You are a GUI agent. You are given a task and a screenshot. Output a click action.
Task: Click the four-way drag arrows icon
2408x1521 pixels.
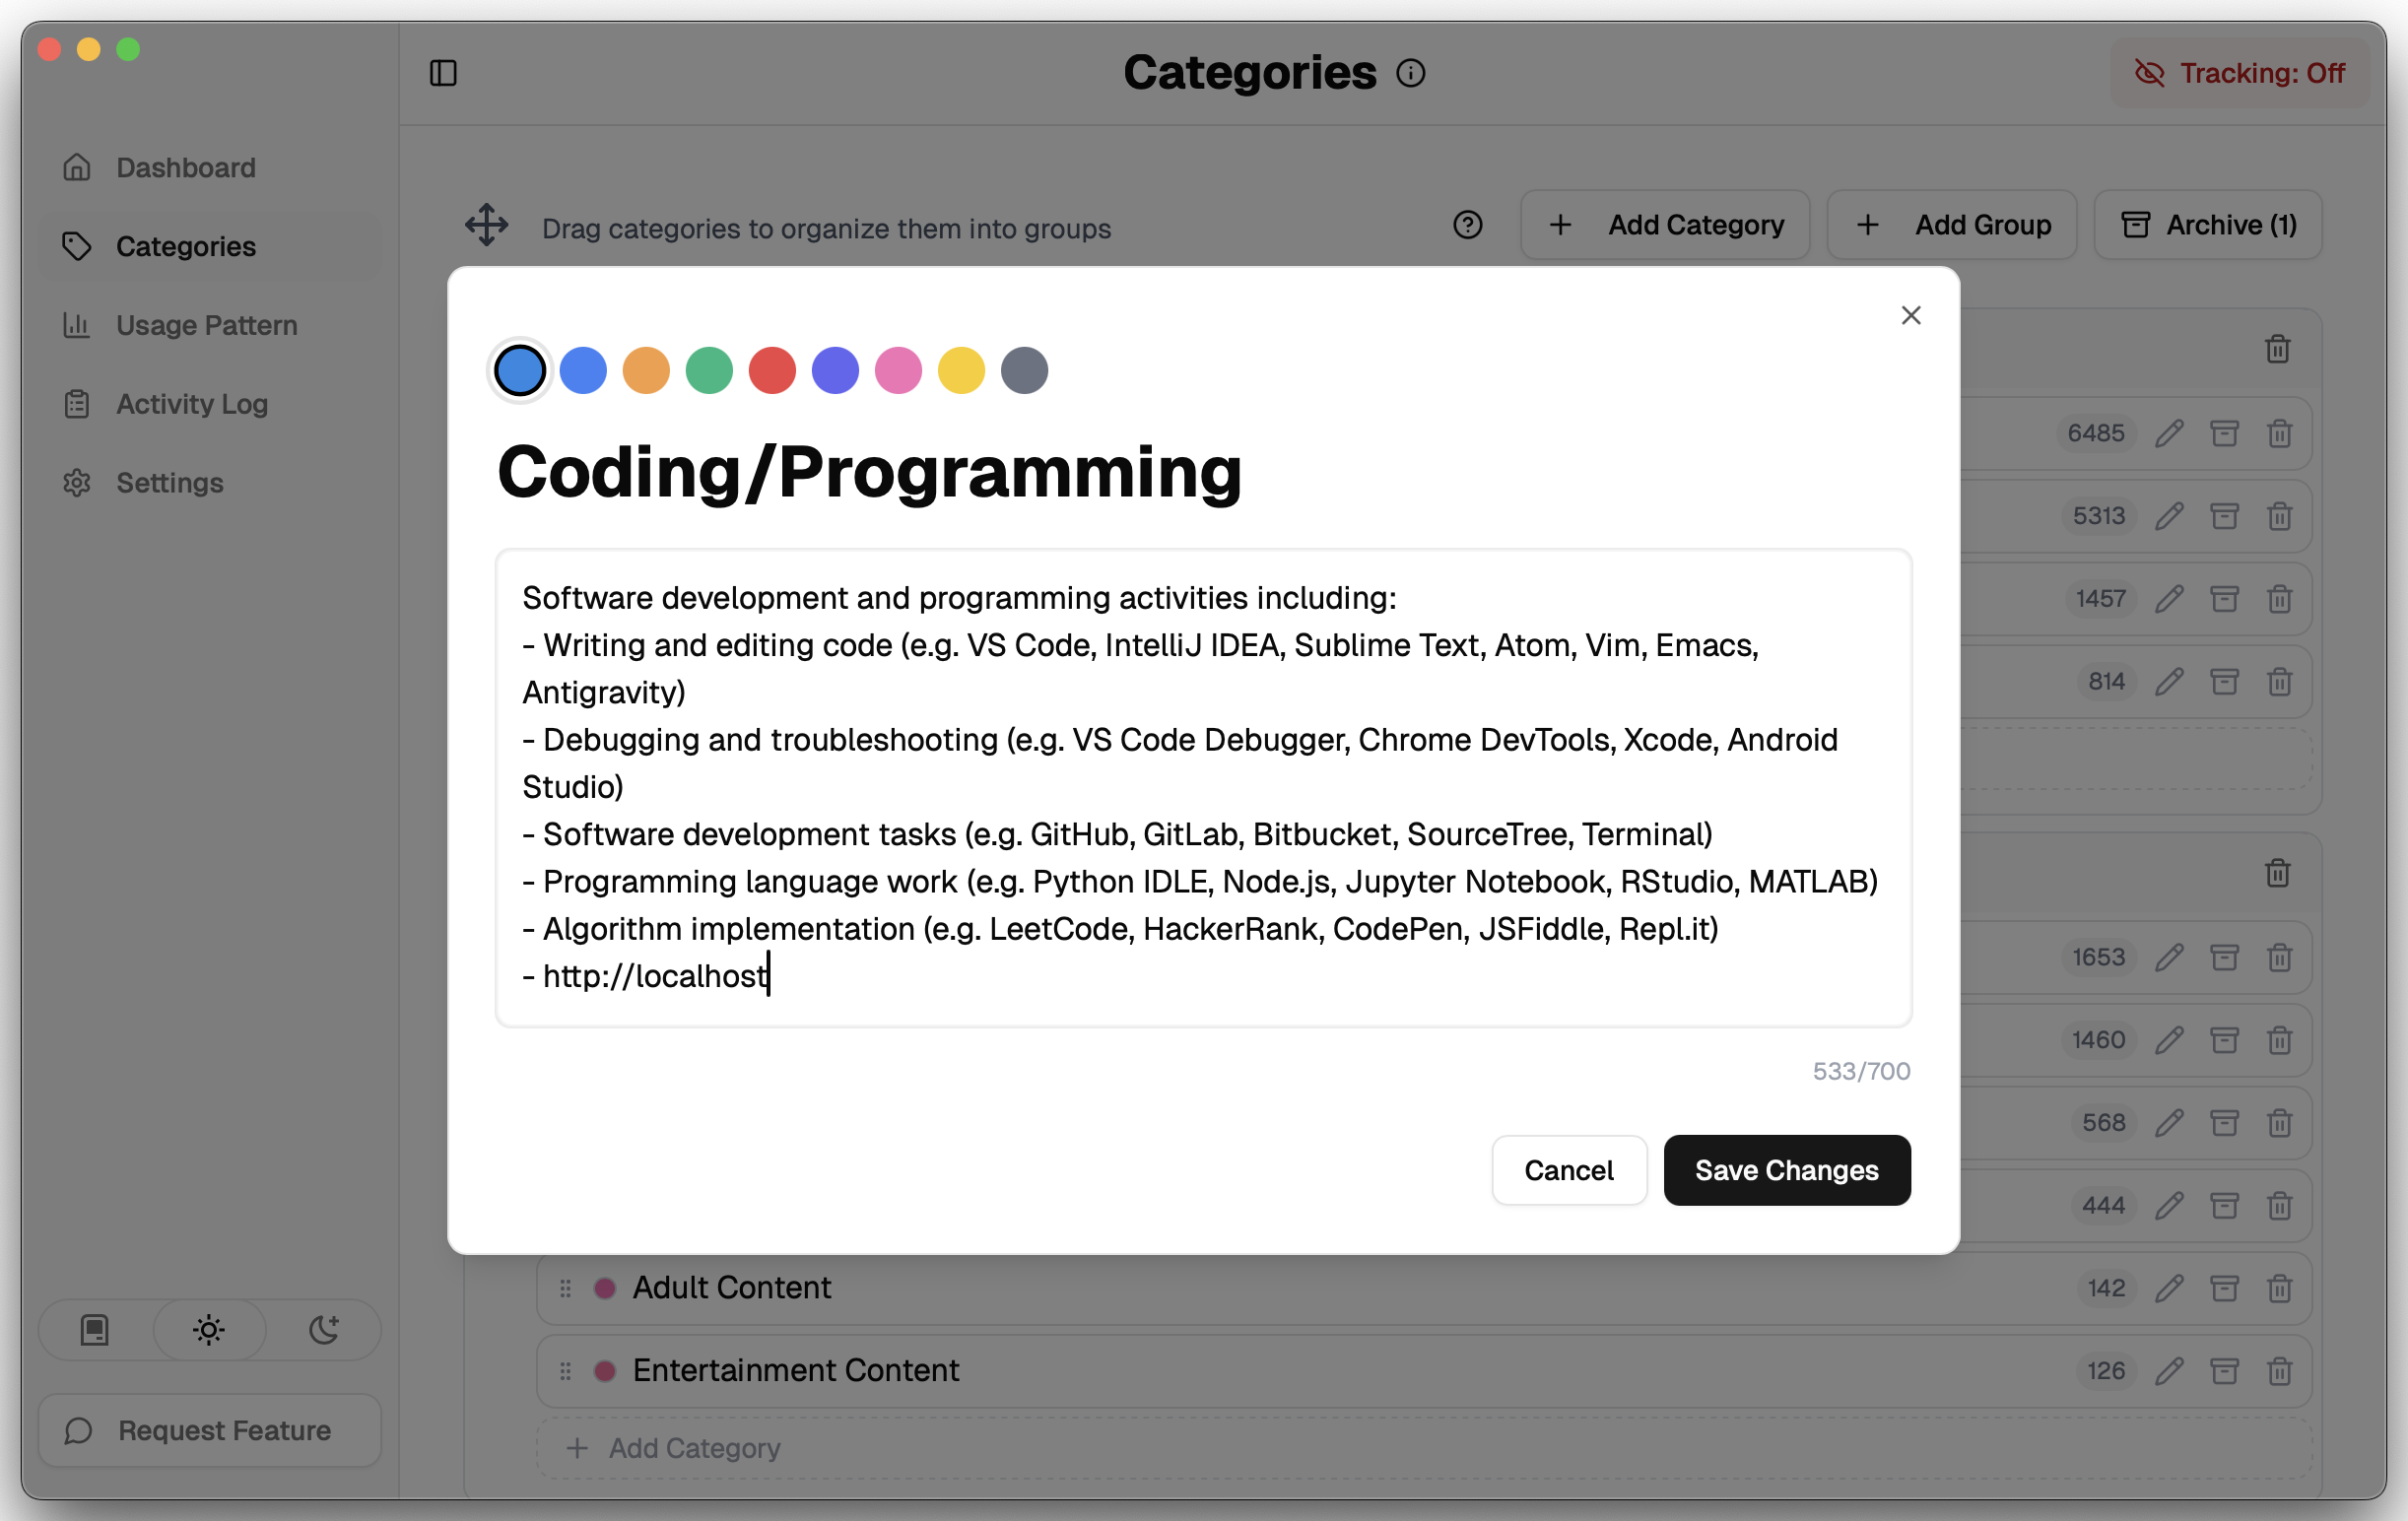point(486,225)
